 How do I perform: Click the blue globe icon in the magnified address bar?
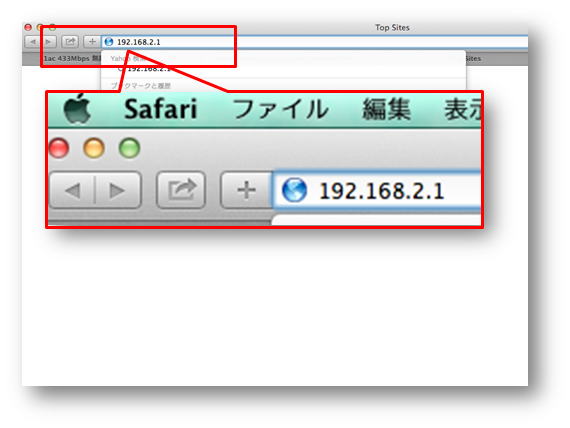tap(294, 190)
